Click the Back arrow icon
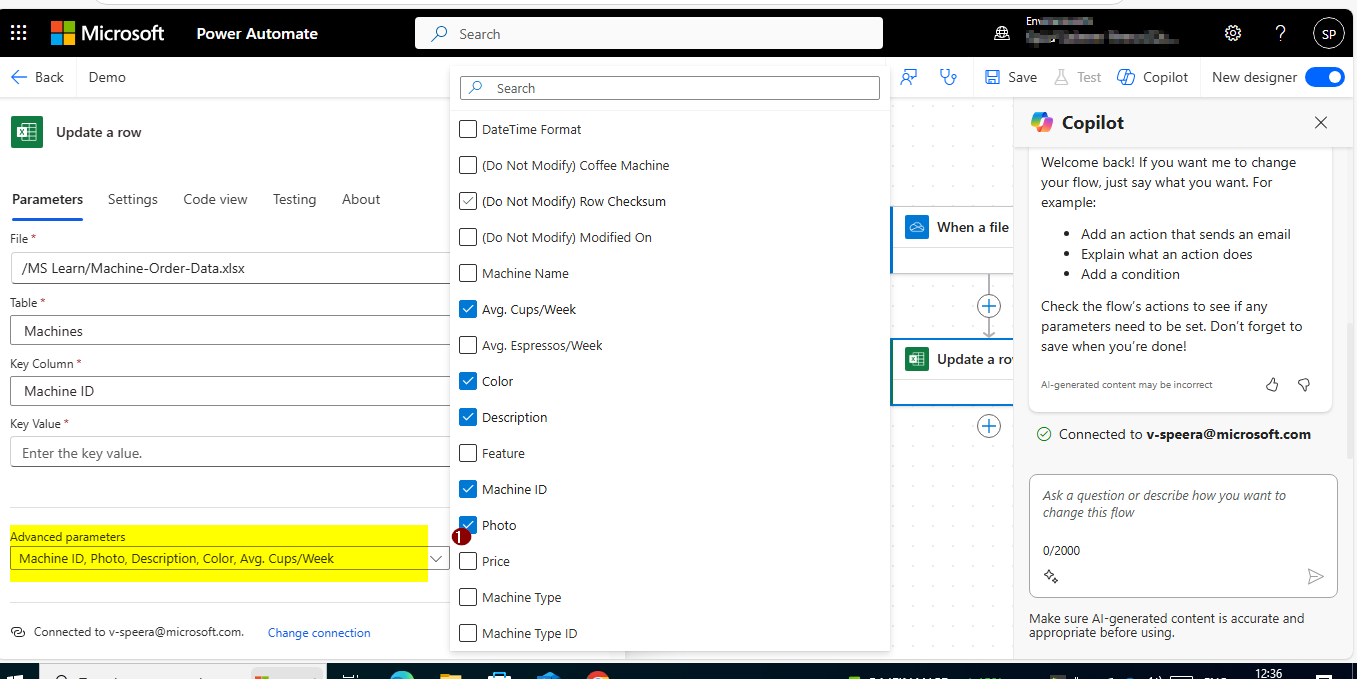 19,77
